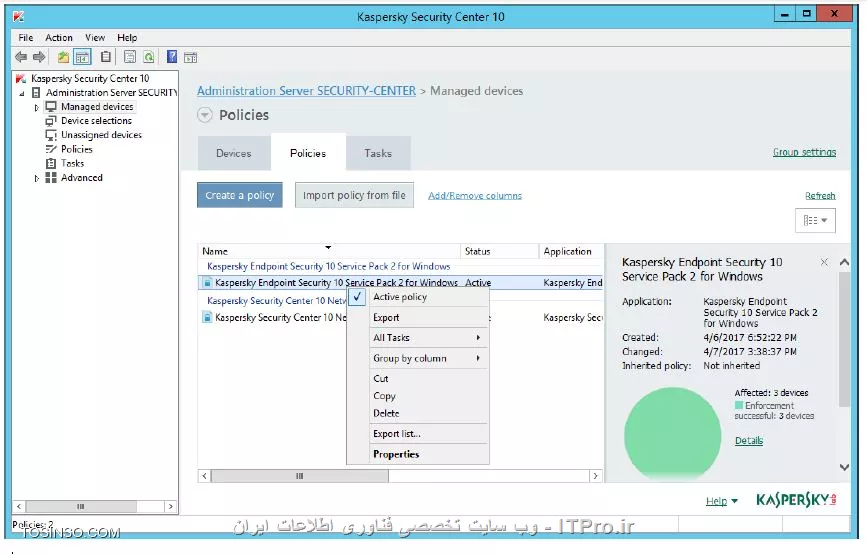Toggle the Show/Hide Console Tree toolbar icon

(82, 56)
